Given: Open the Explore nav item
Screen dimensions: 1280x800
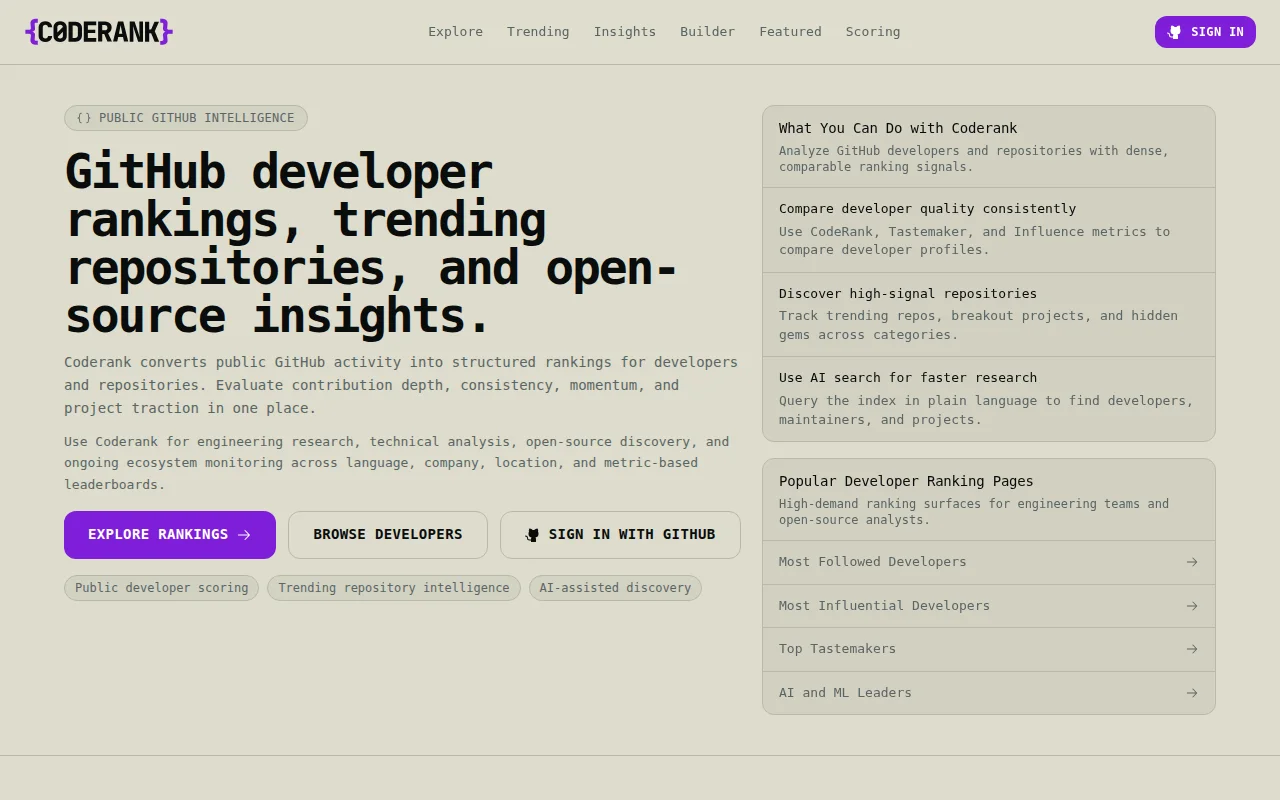Looking at the screenshot, I should [456, 32].
